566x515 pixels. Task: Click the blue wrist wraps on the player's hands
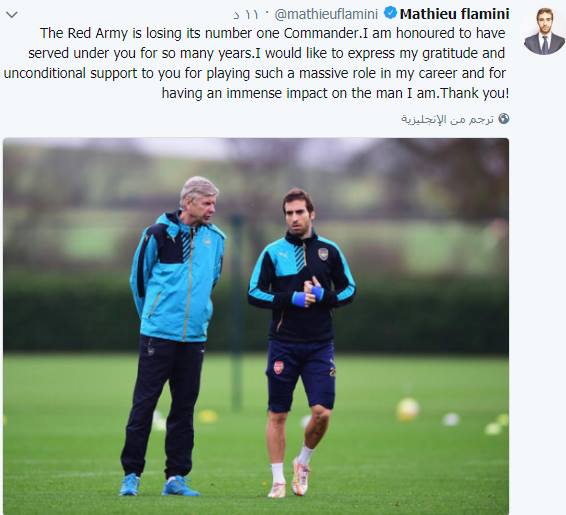click(308, 296)
